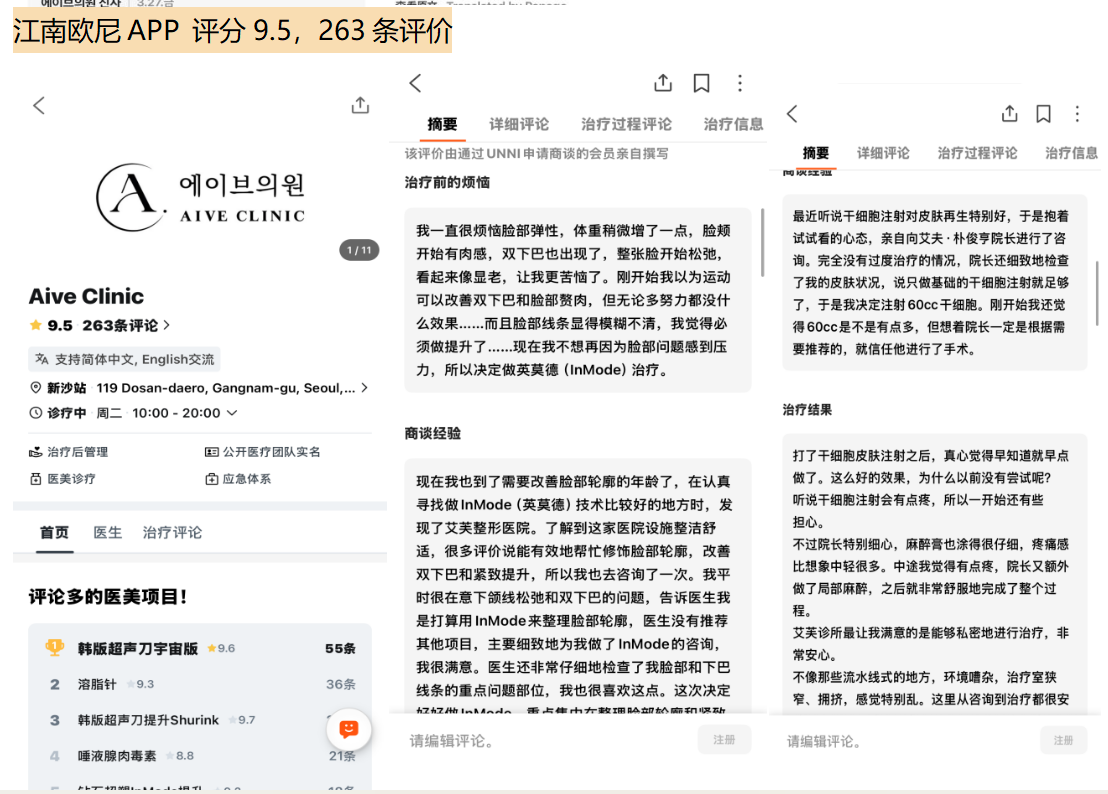This screenshot has width=1108, height=794.
Task: Bookmark the right stem cell review
Action: (x=1044, y=114)
